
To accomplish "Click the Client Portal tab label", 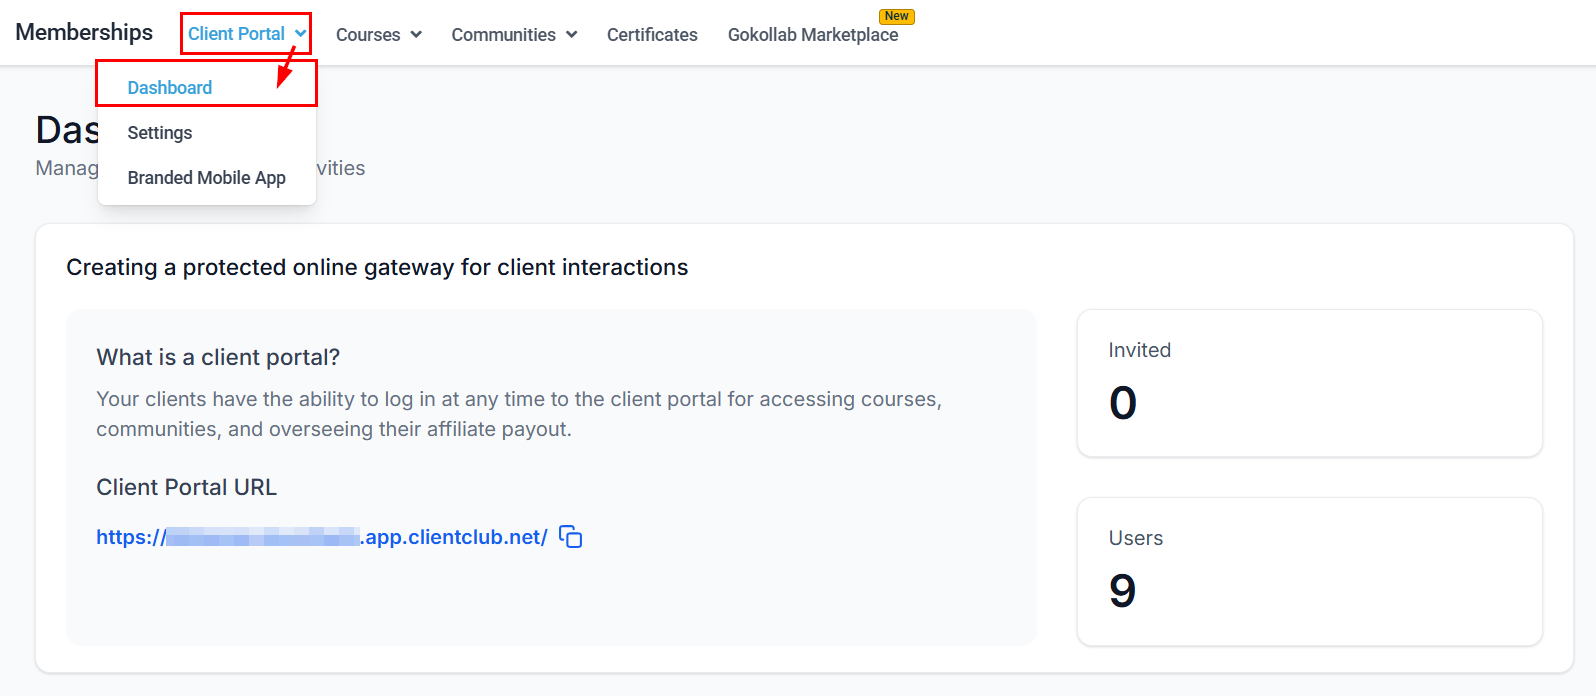I will [236, 34].
